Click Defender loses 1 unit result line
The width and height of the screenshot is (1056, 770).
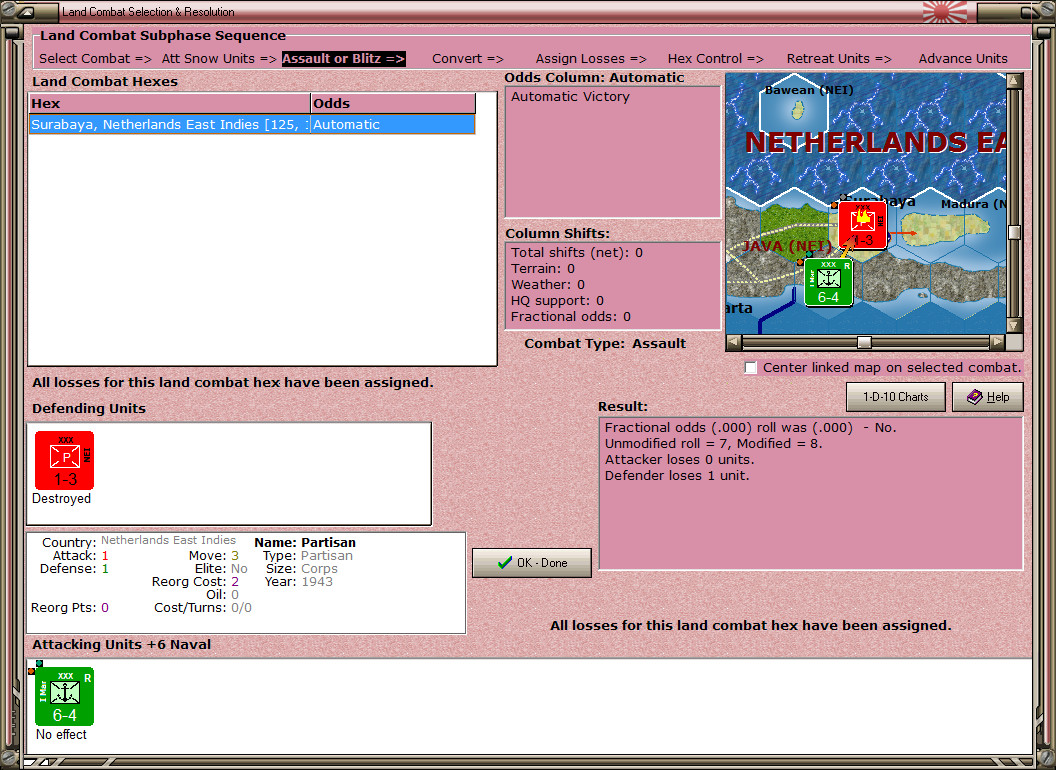677,476
